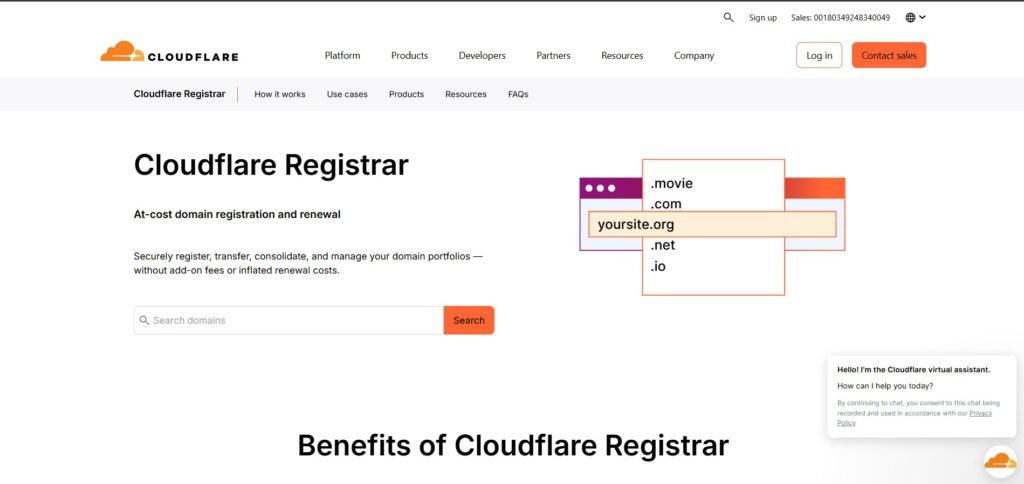The height and width of the screenshot is (484, 1024).
Task: Focus the Search domains input field
Action: click(x=289, y=320)
